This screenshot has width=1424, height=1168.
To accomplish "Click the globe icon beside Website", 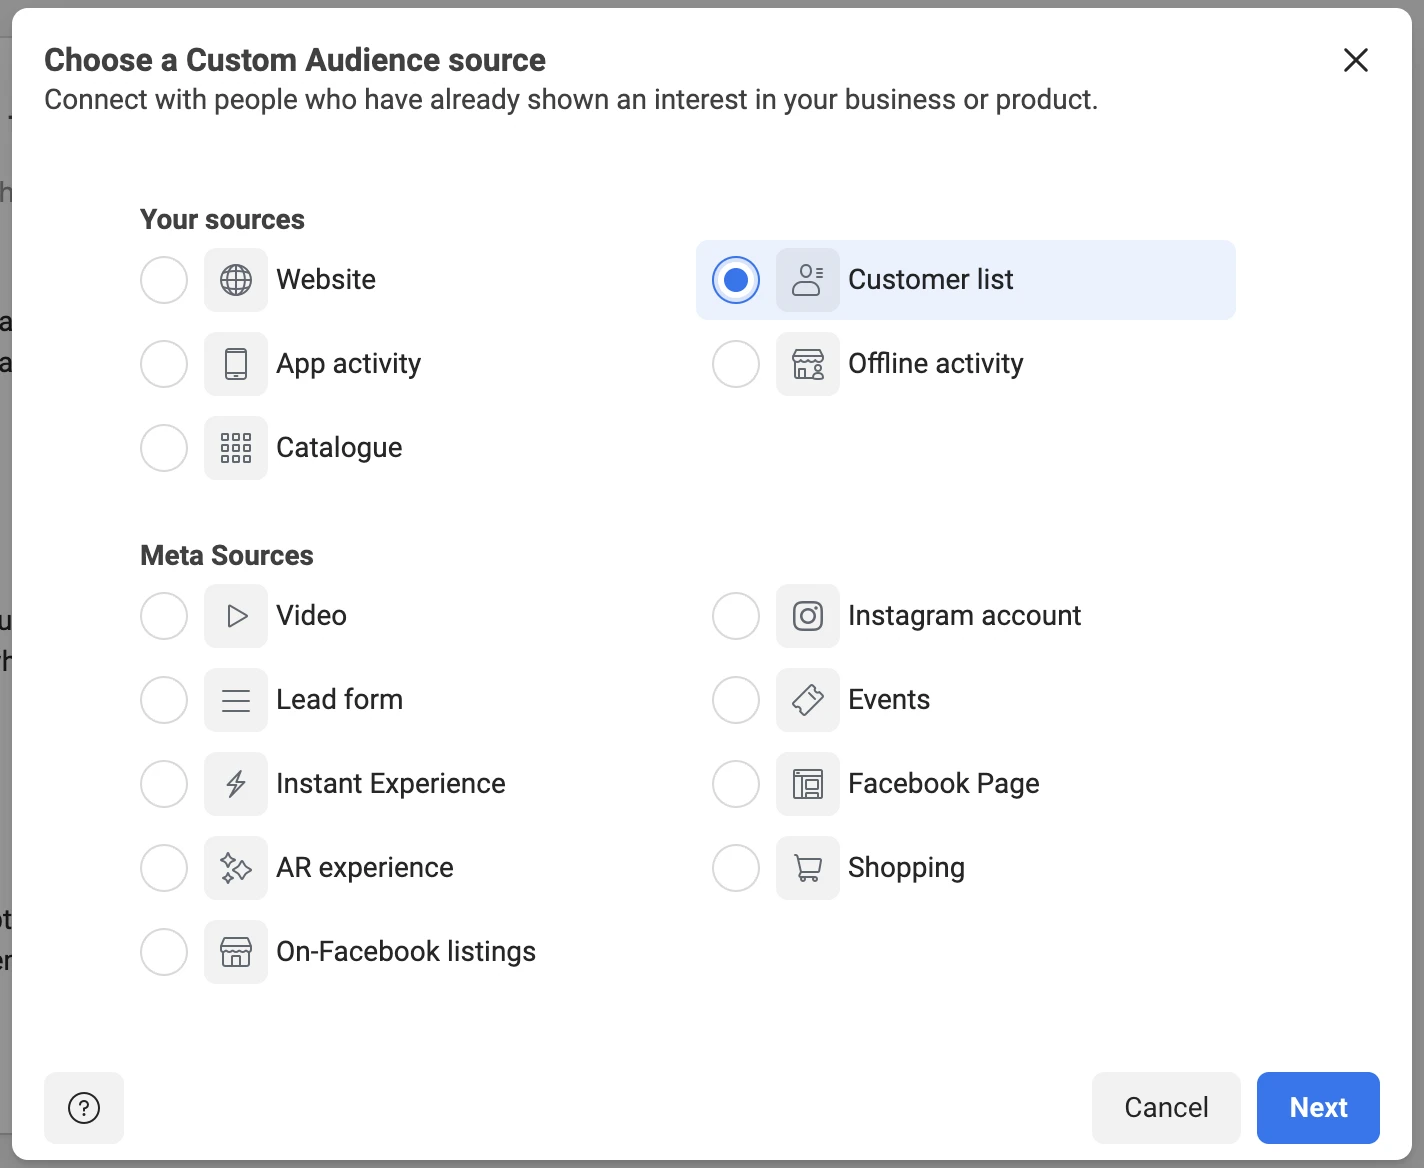I will 236,280.
